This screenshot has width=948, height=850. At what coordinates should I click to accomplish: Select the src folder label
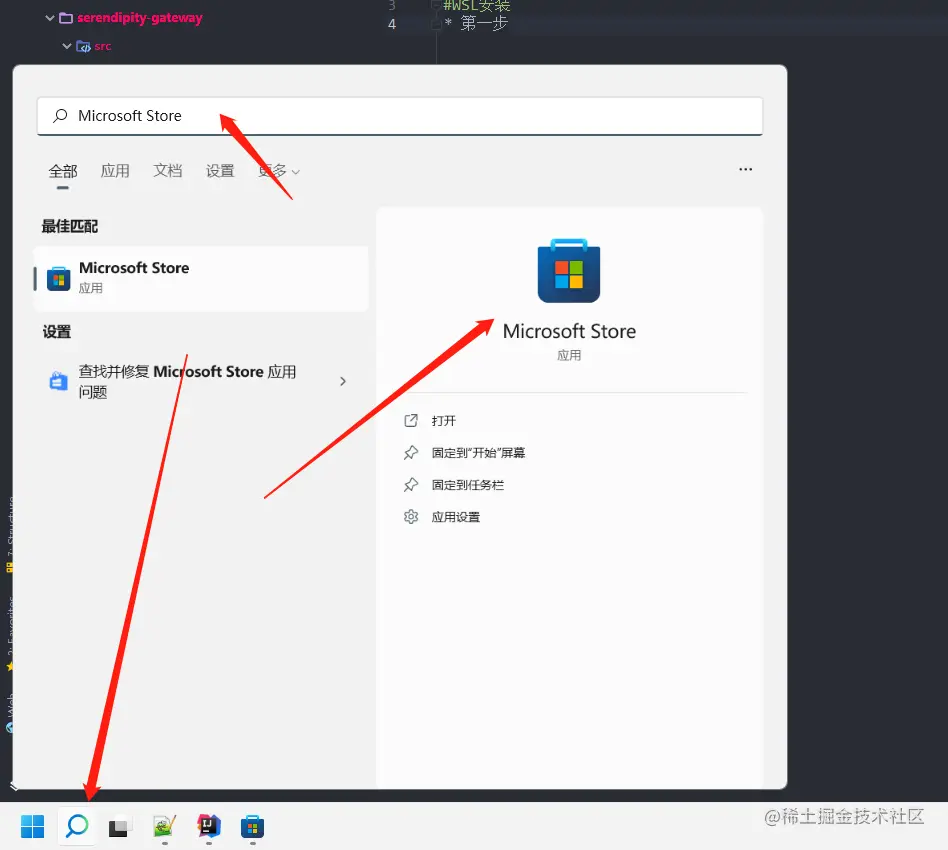(103, 46)
